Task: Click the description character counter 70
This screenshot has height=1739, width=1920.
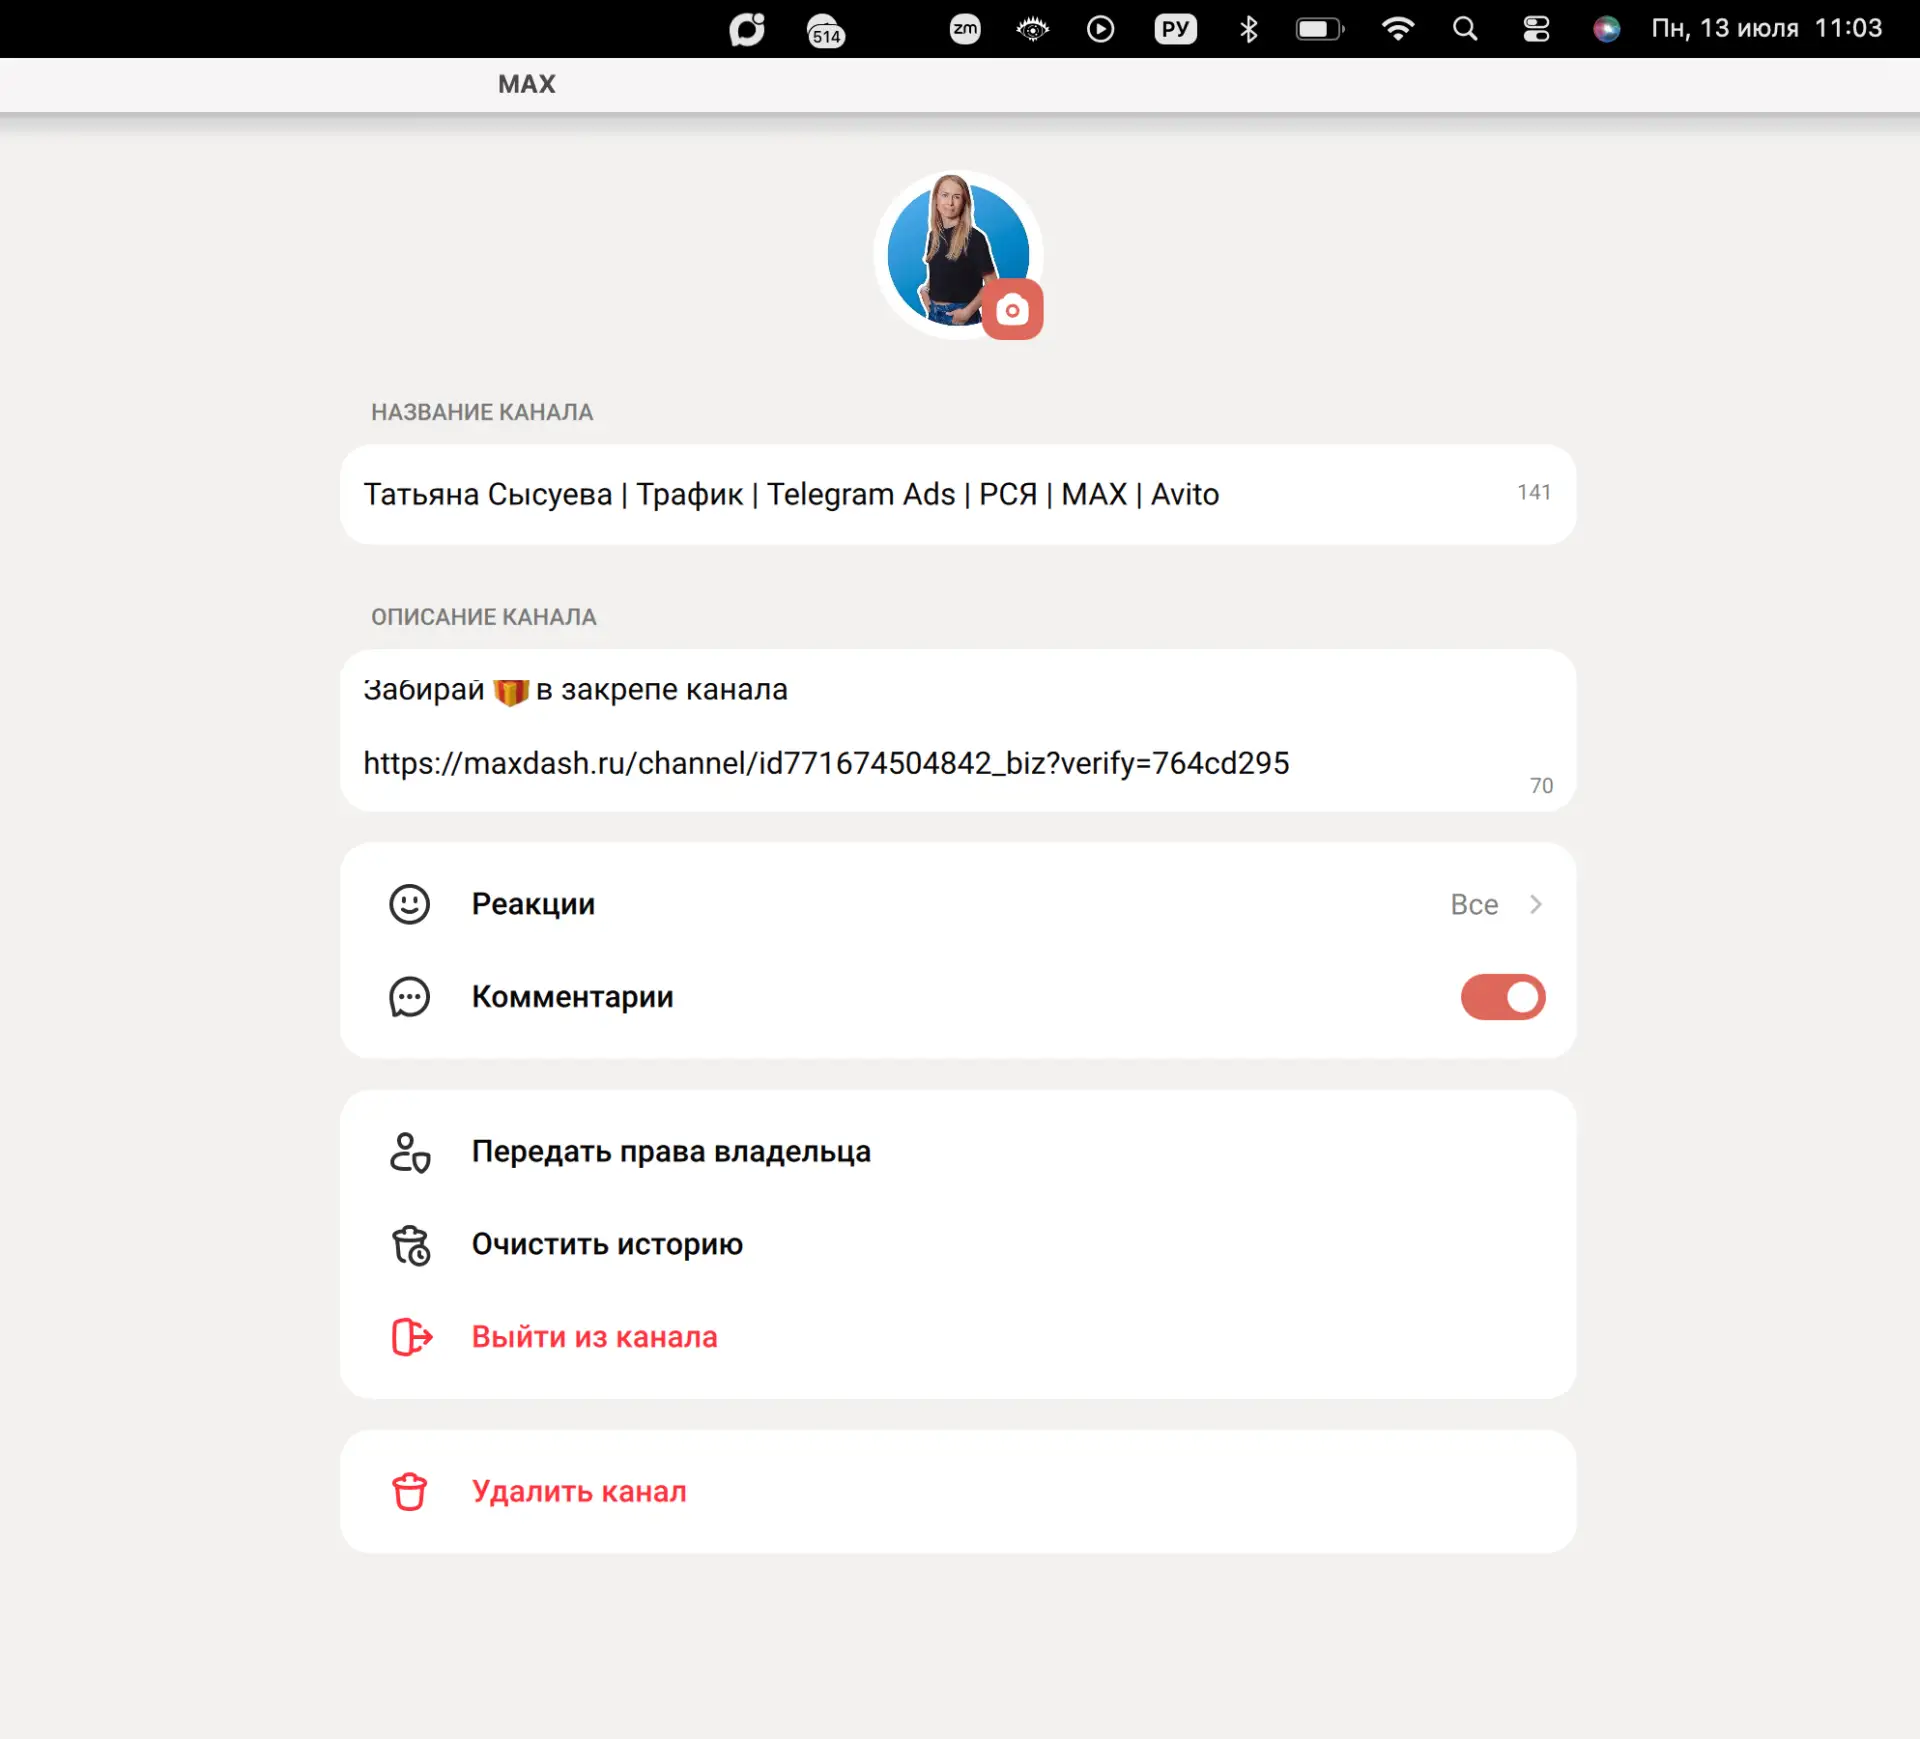Action: [x=1541, y=786]
